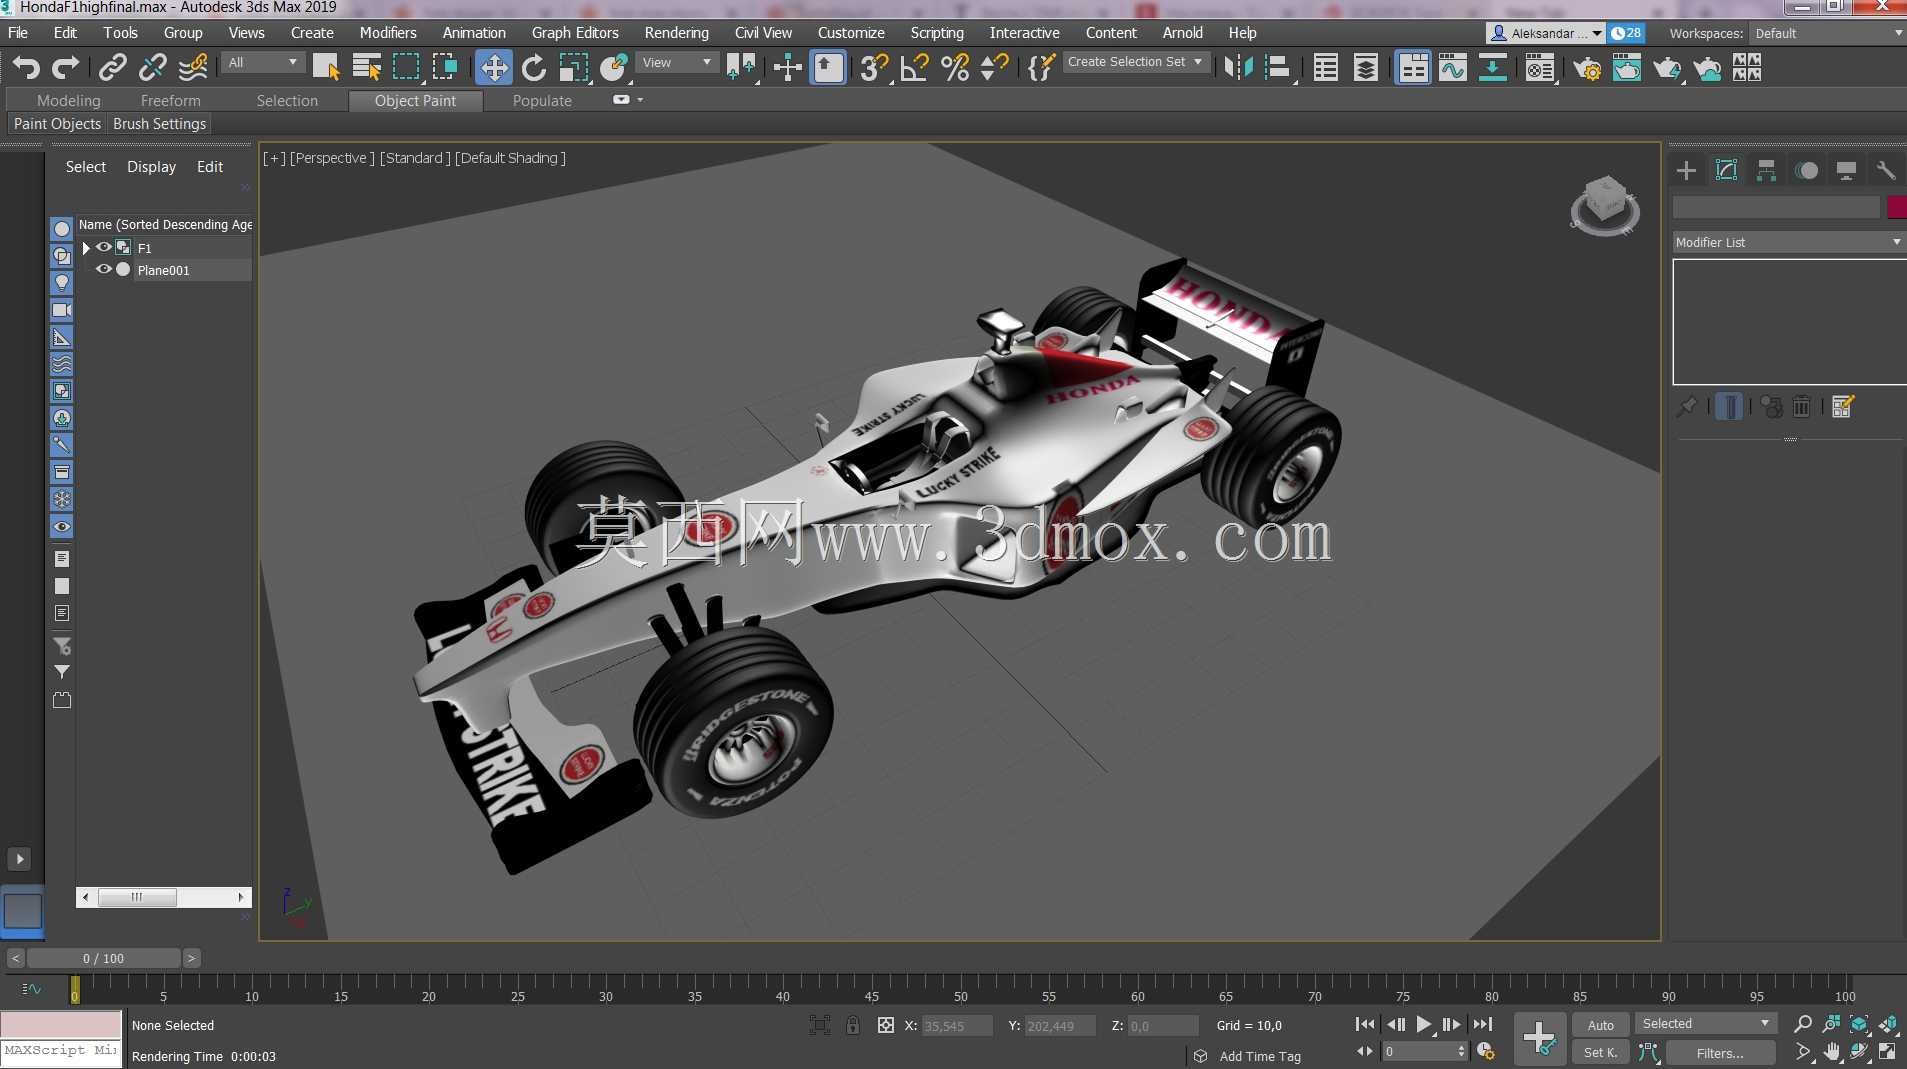Open the All selection filter dropdown

[x=262, y=62]
